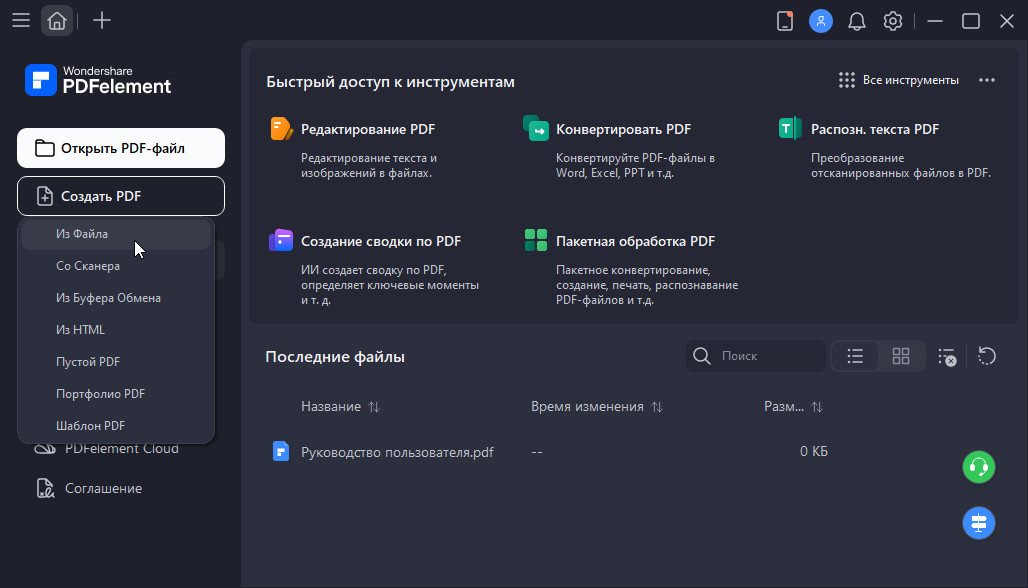Click Открыть PDF-файл button
Viewport: 1028px width, 588px height.
pyautogui.click(x=121, y=148)
